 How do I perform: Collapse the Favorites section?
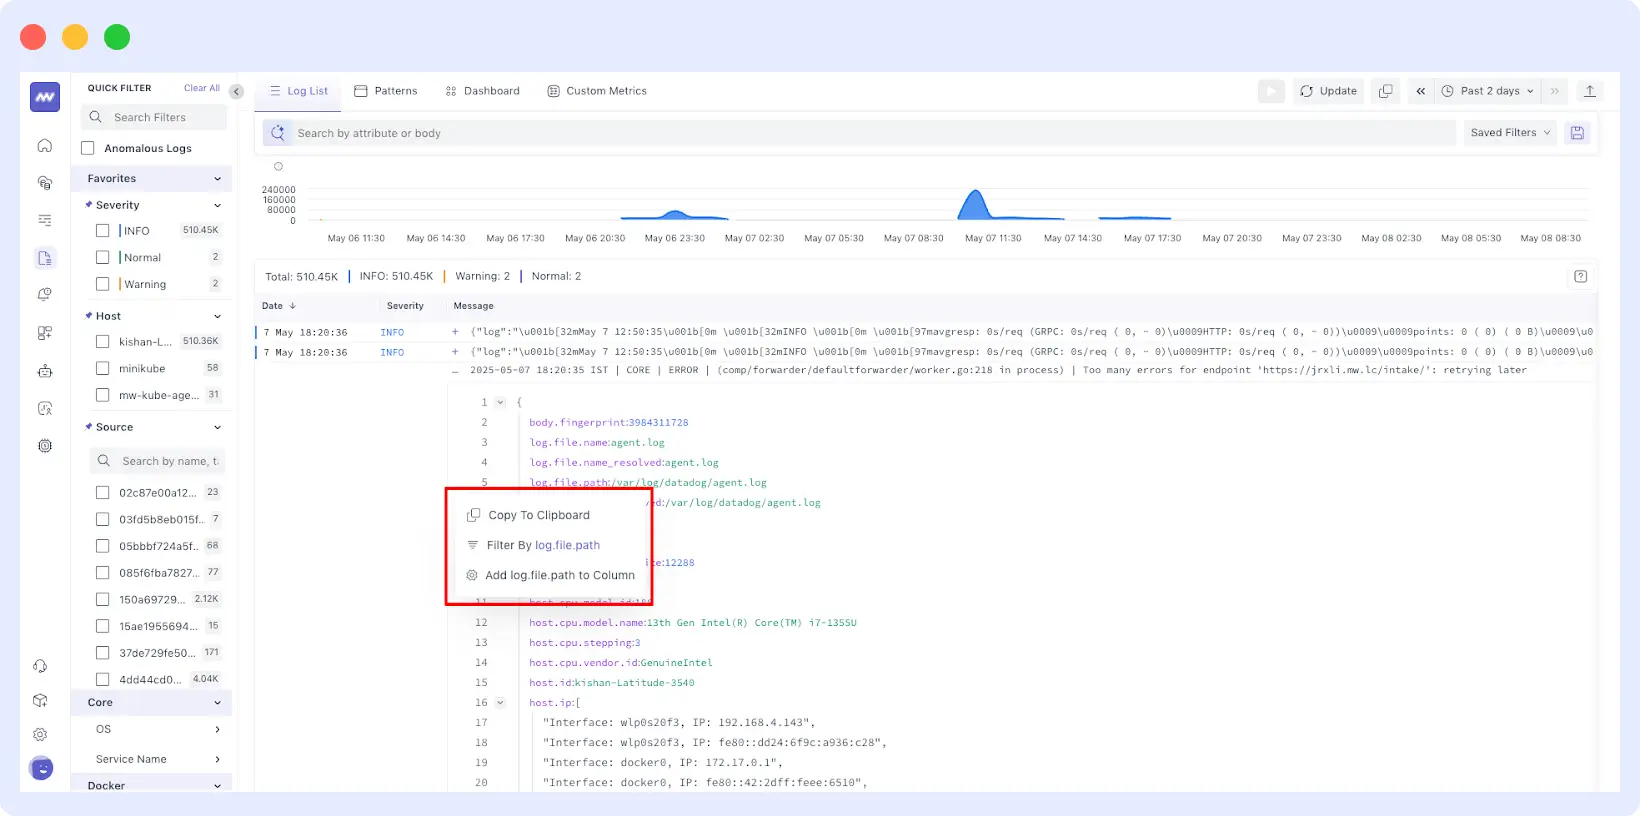pos(217,179)
